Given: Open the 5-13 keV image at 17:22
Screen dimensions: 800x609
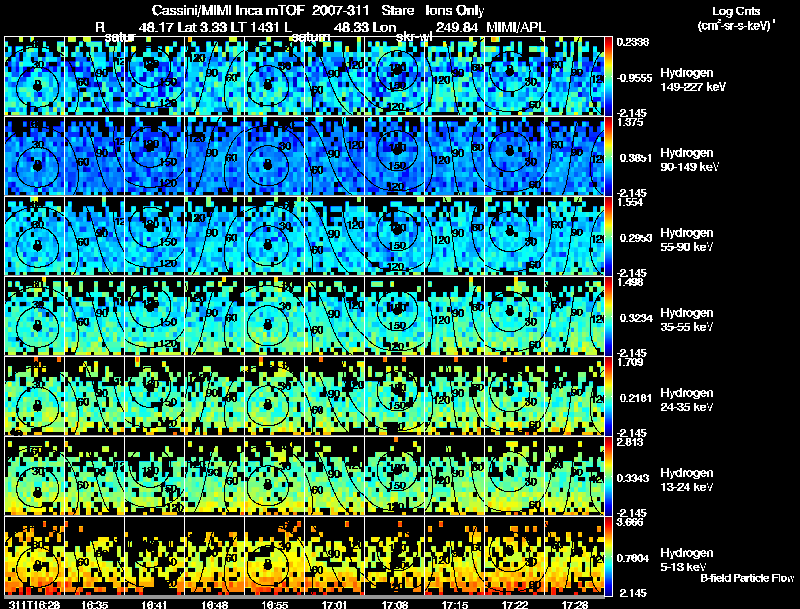Looking at the screenshot, I should click(x=514, y=556).
